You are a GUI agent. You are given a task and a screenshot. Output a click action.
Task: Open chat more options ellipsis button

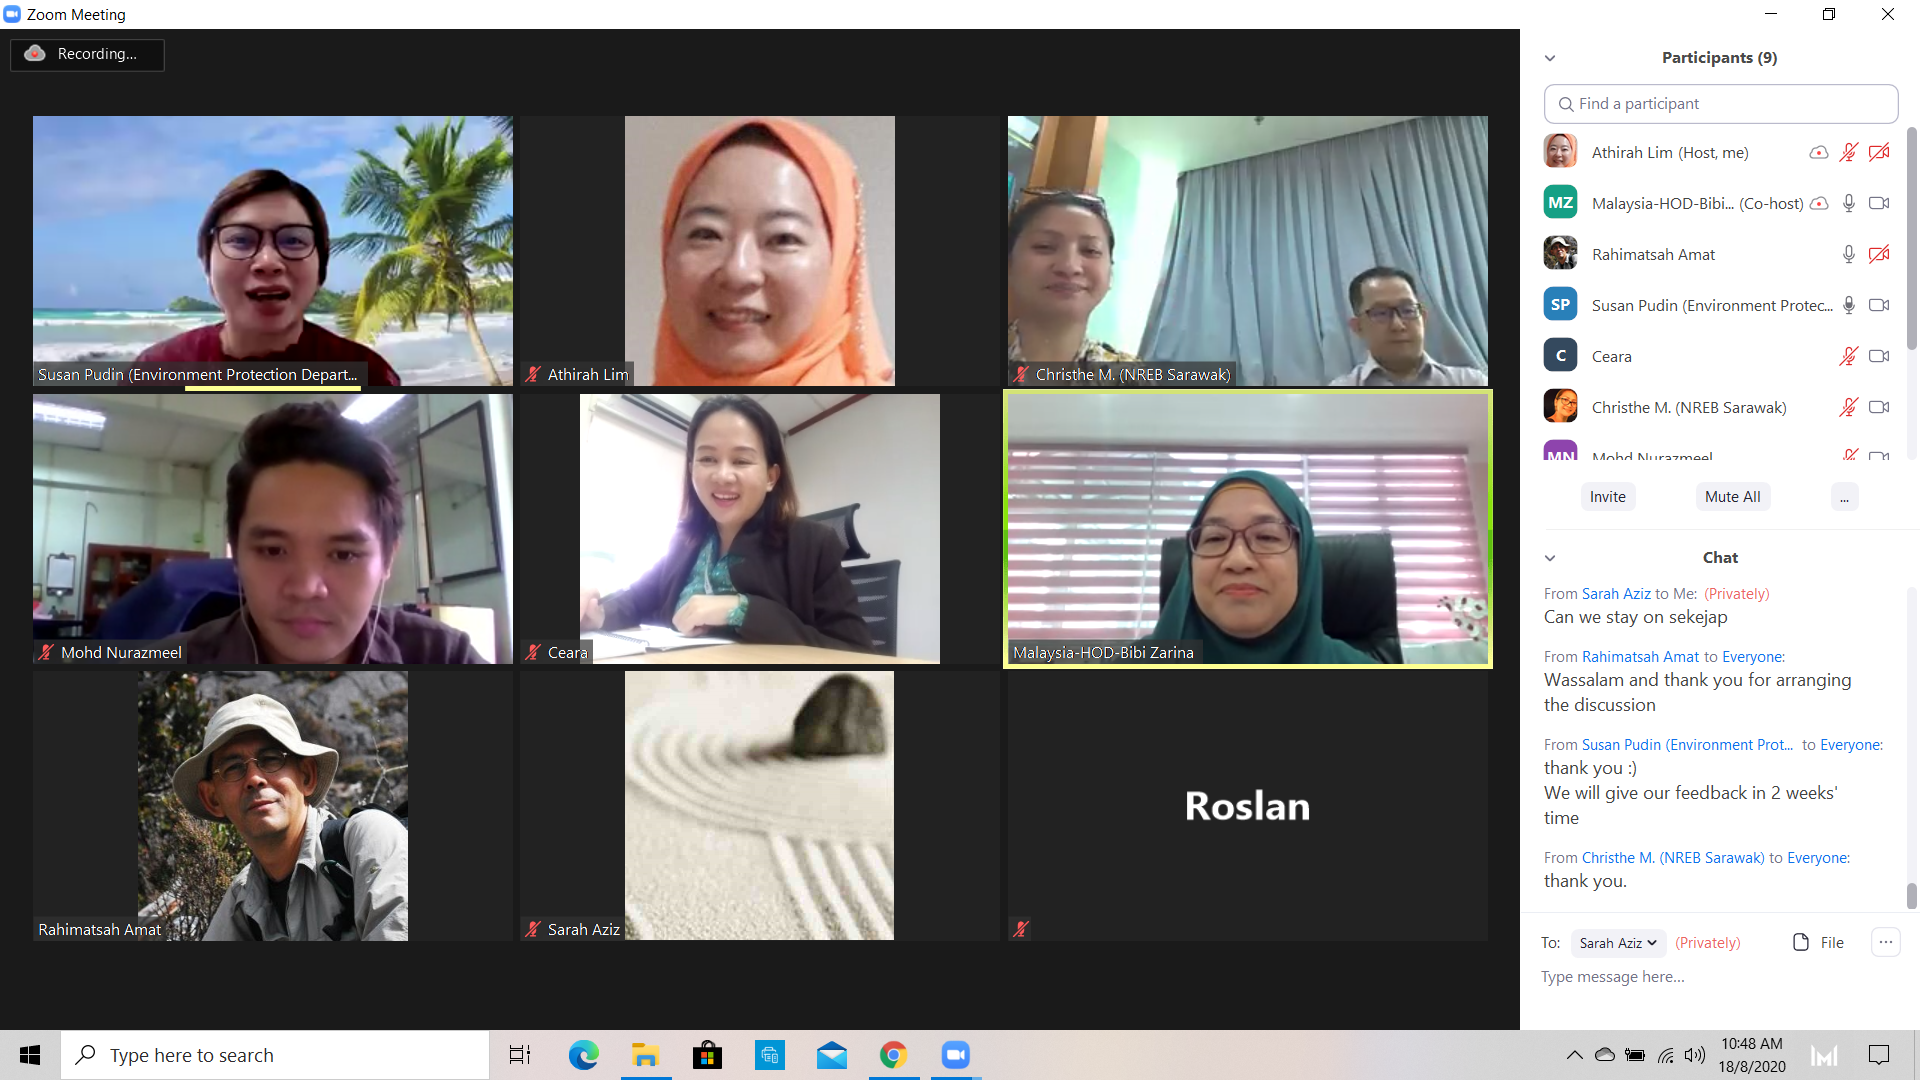click(x=1885, y=942)
